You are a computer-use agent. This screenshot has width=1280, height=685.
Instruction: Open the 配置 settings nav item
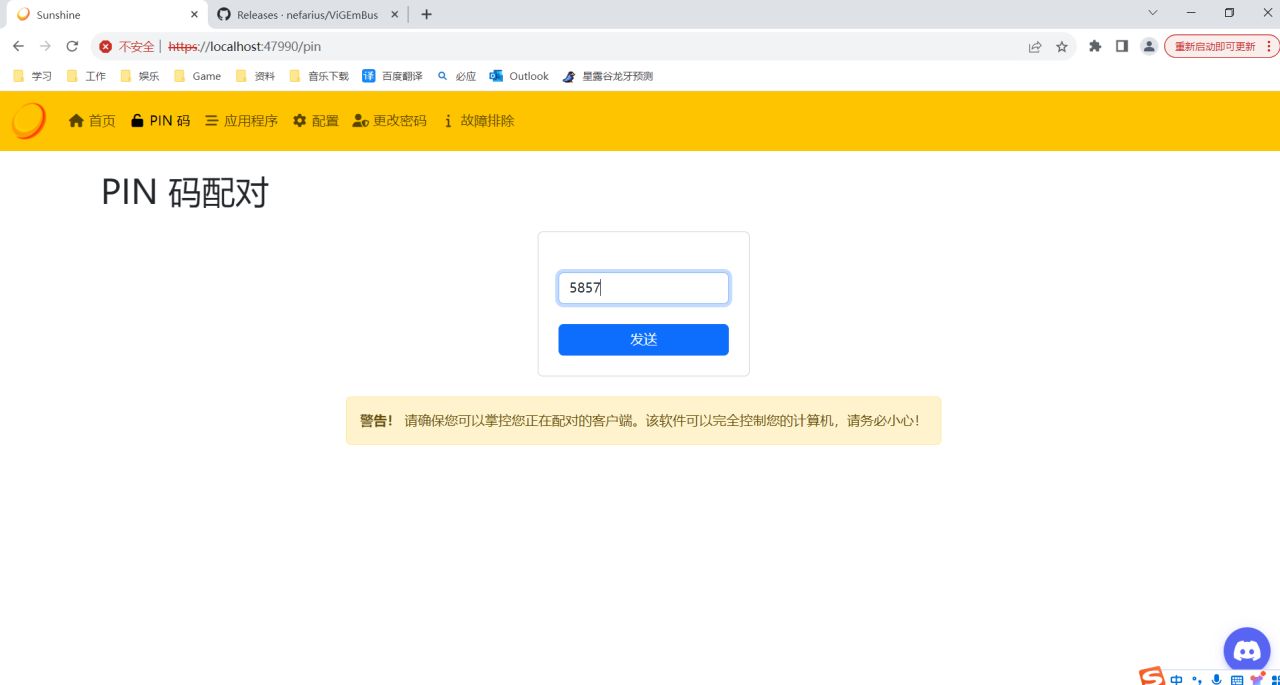point(316,121)
